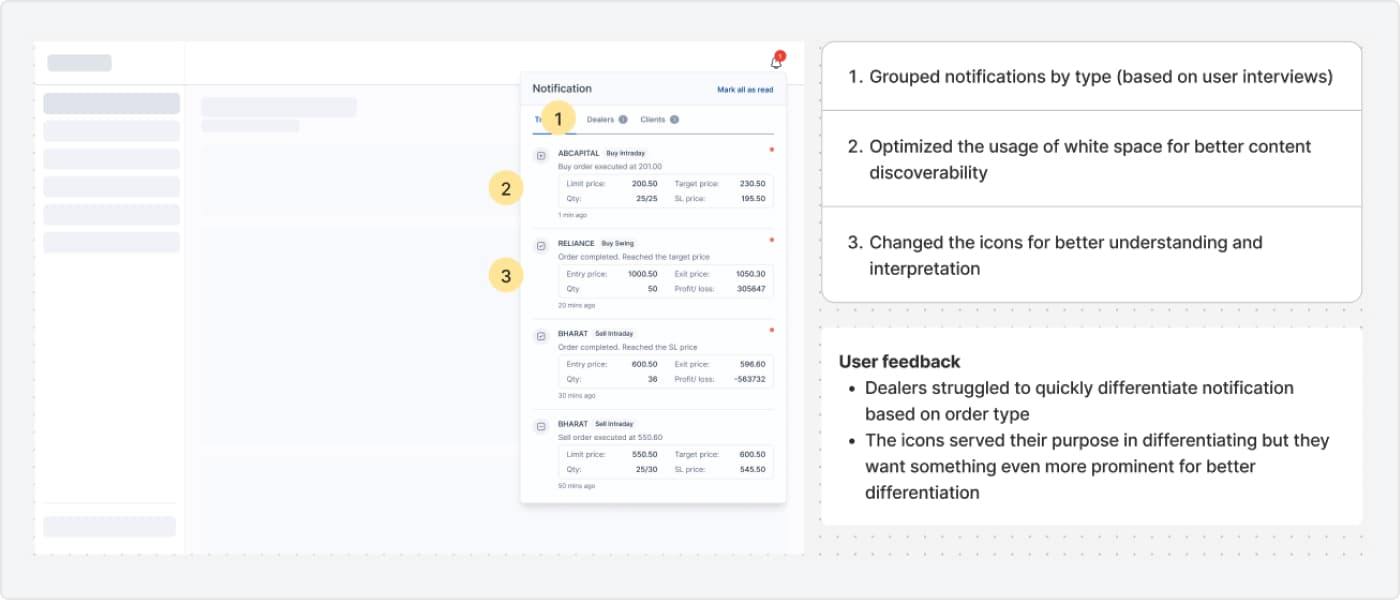
Task: Switch to the Dealers tab
Action: (600, 120)
